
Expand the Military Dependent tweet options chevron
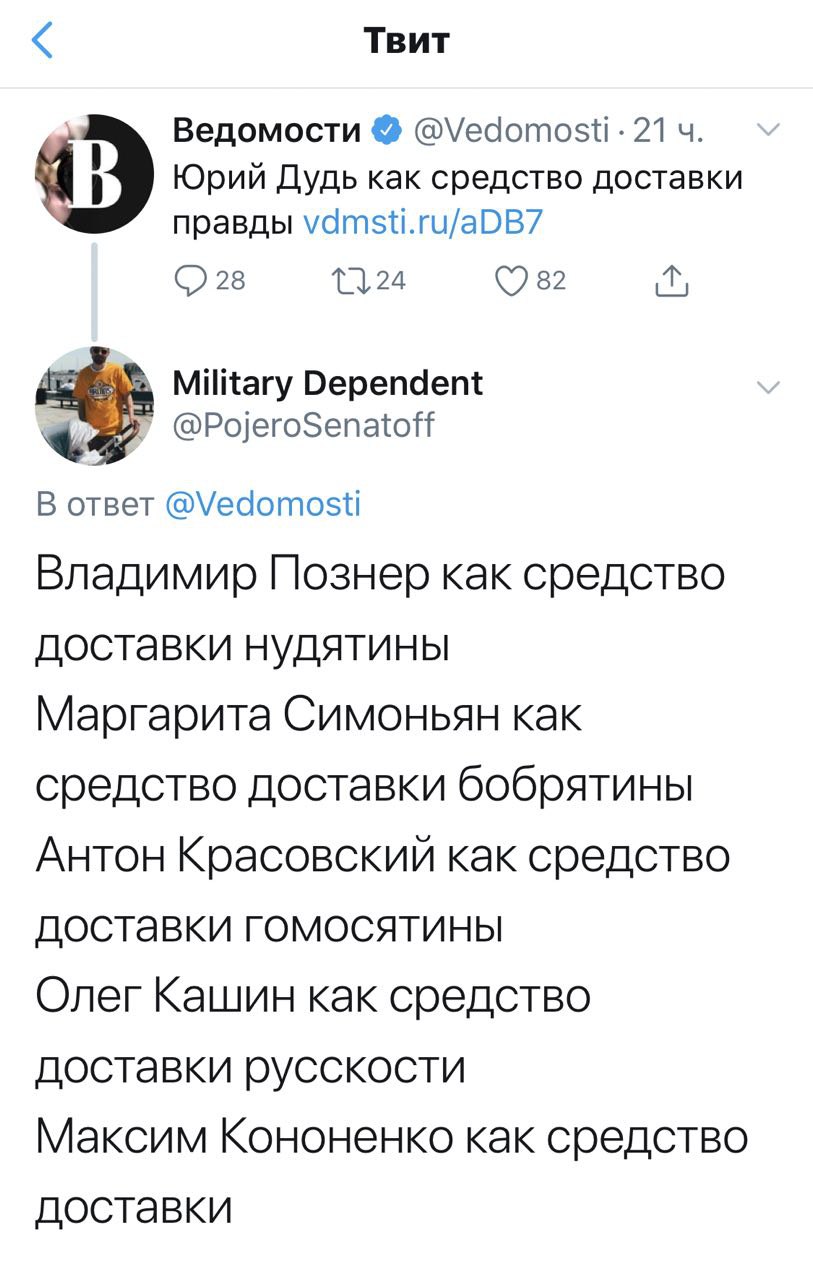tap(767, 388)
